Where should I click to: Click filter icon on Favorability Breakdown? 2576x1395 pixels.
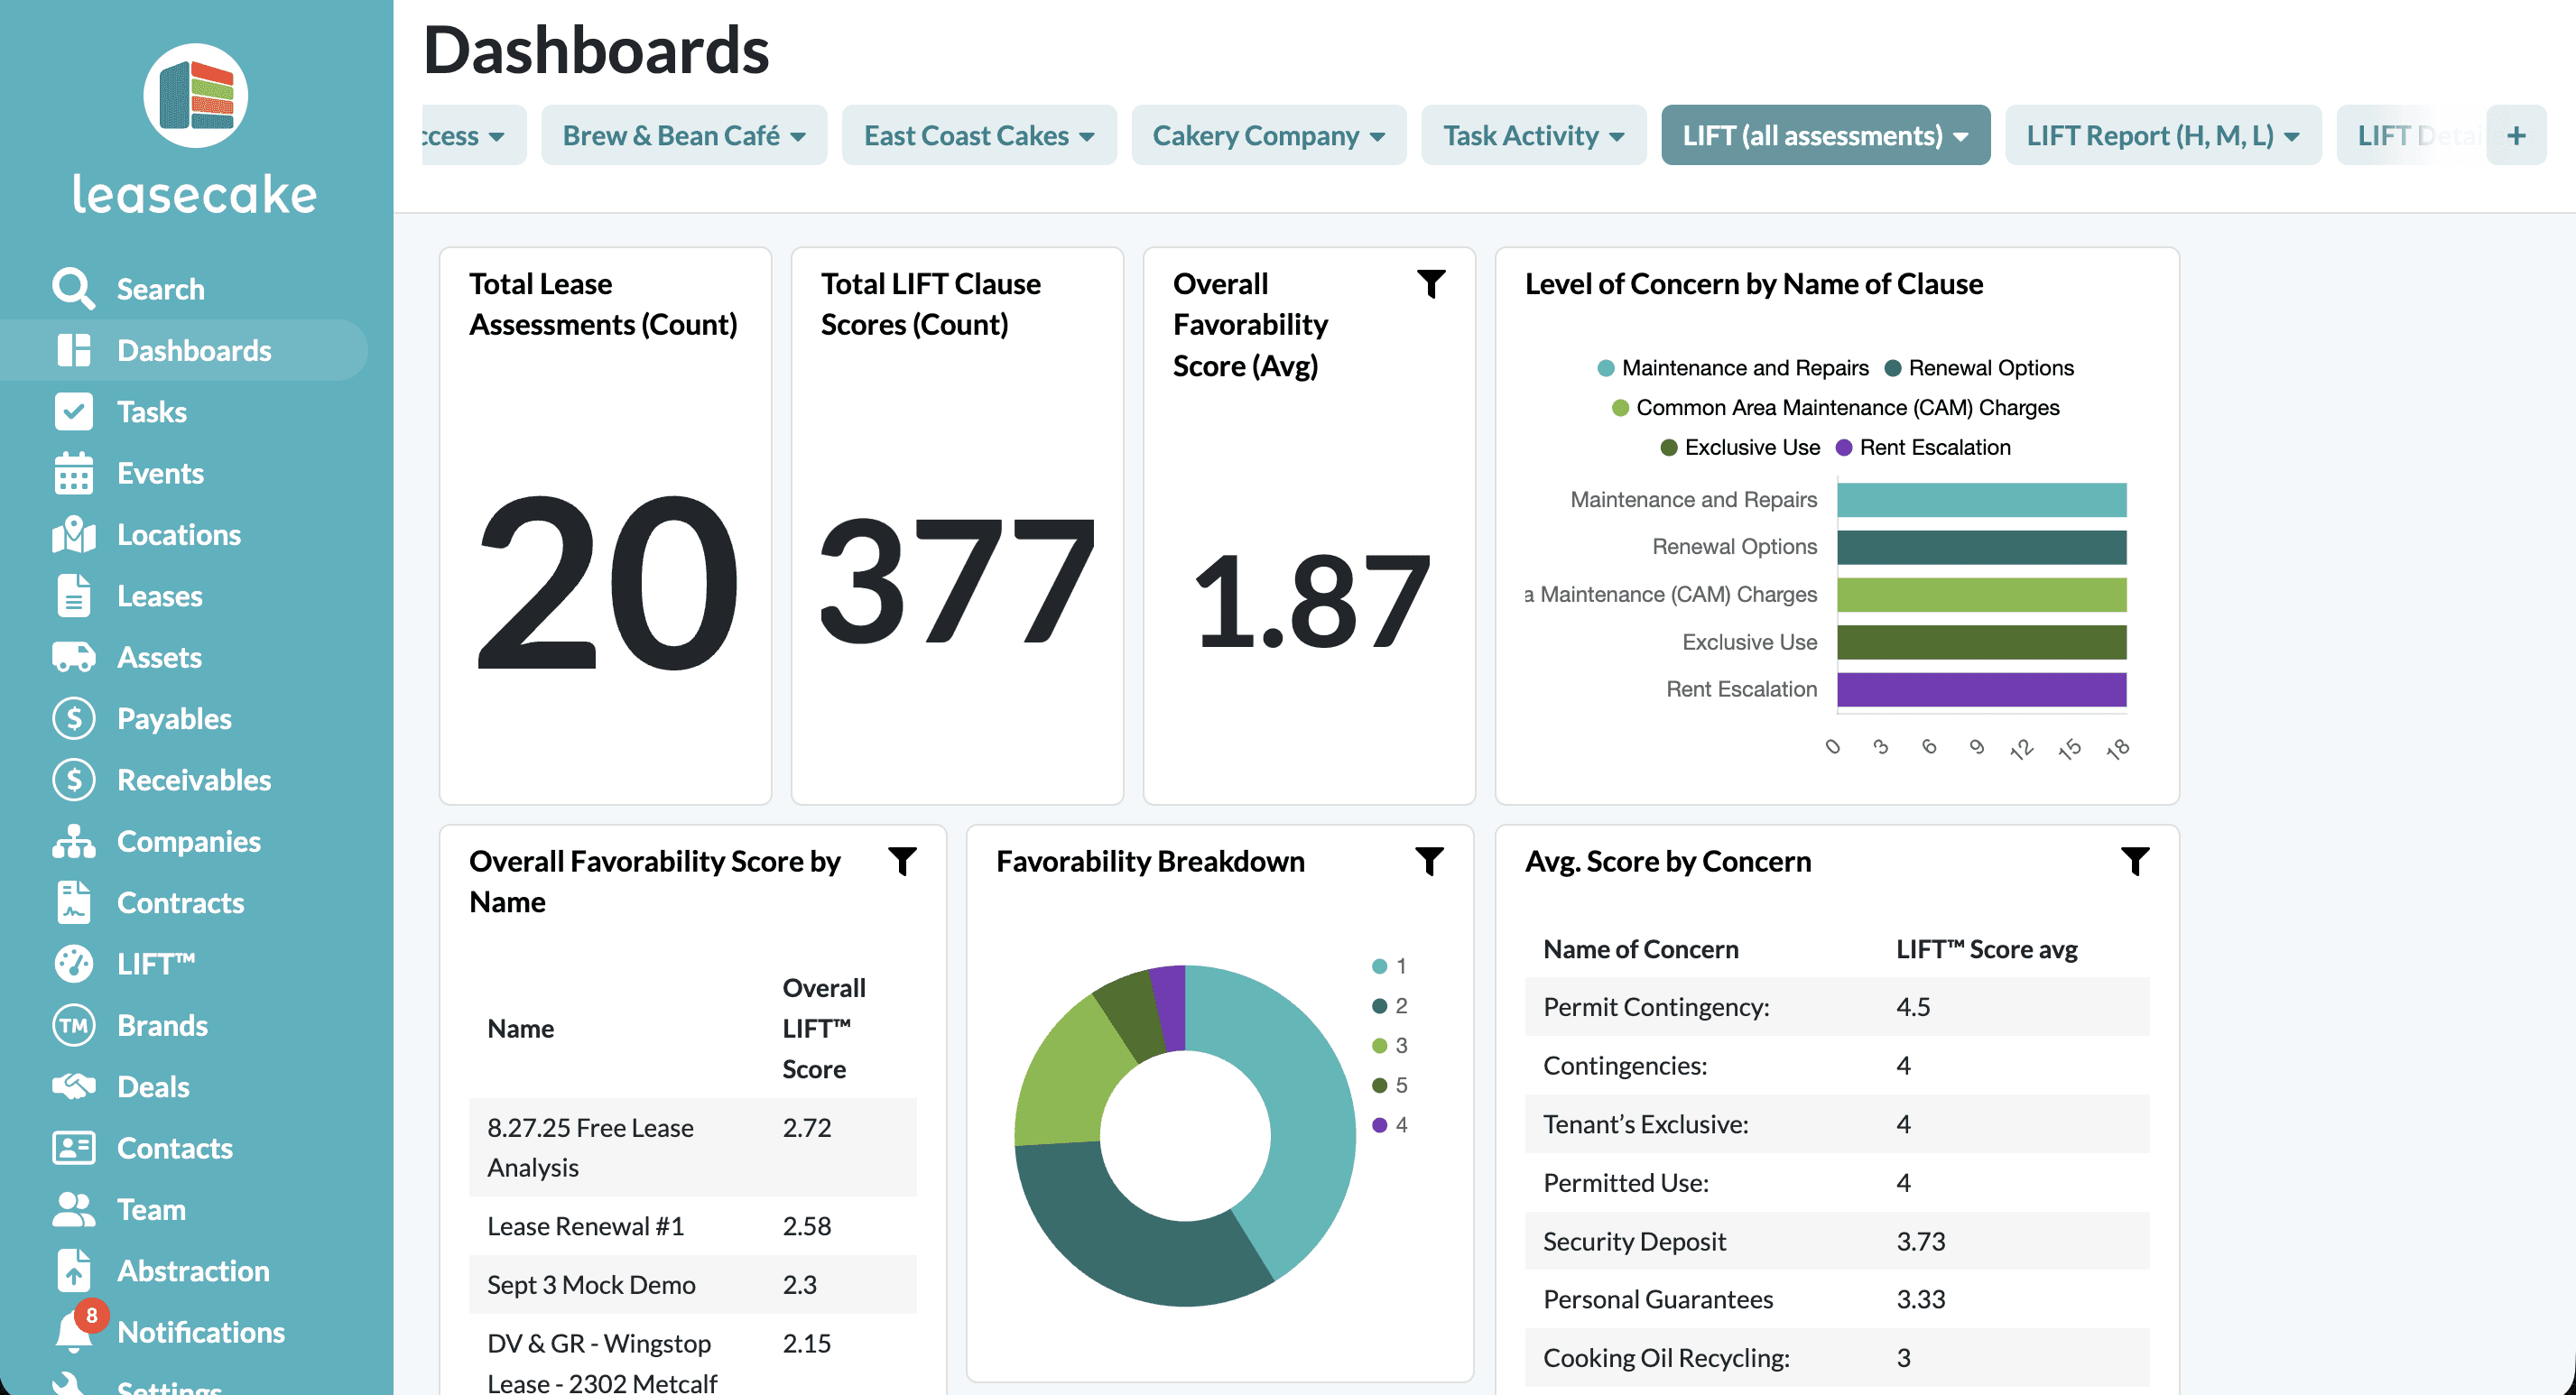(1429, 861)
